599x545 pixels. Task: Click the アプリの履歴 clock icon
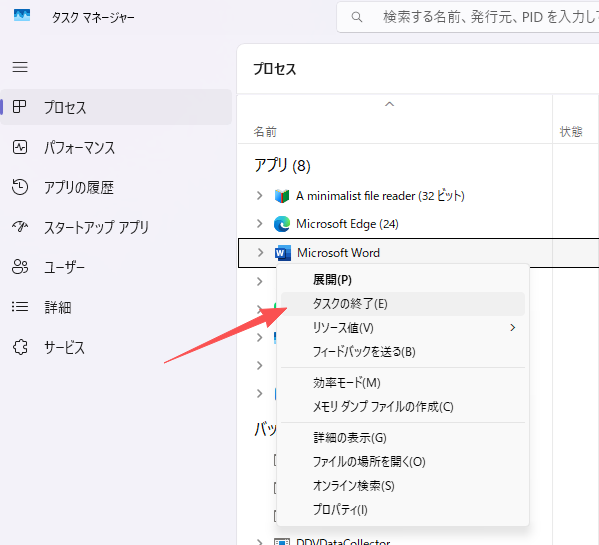coord(19,187)
